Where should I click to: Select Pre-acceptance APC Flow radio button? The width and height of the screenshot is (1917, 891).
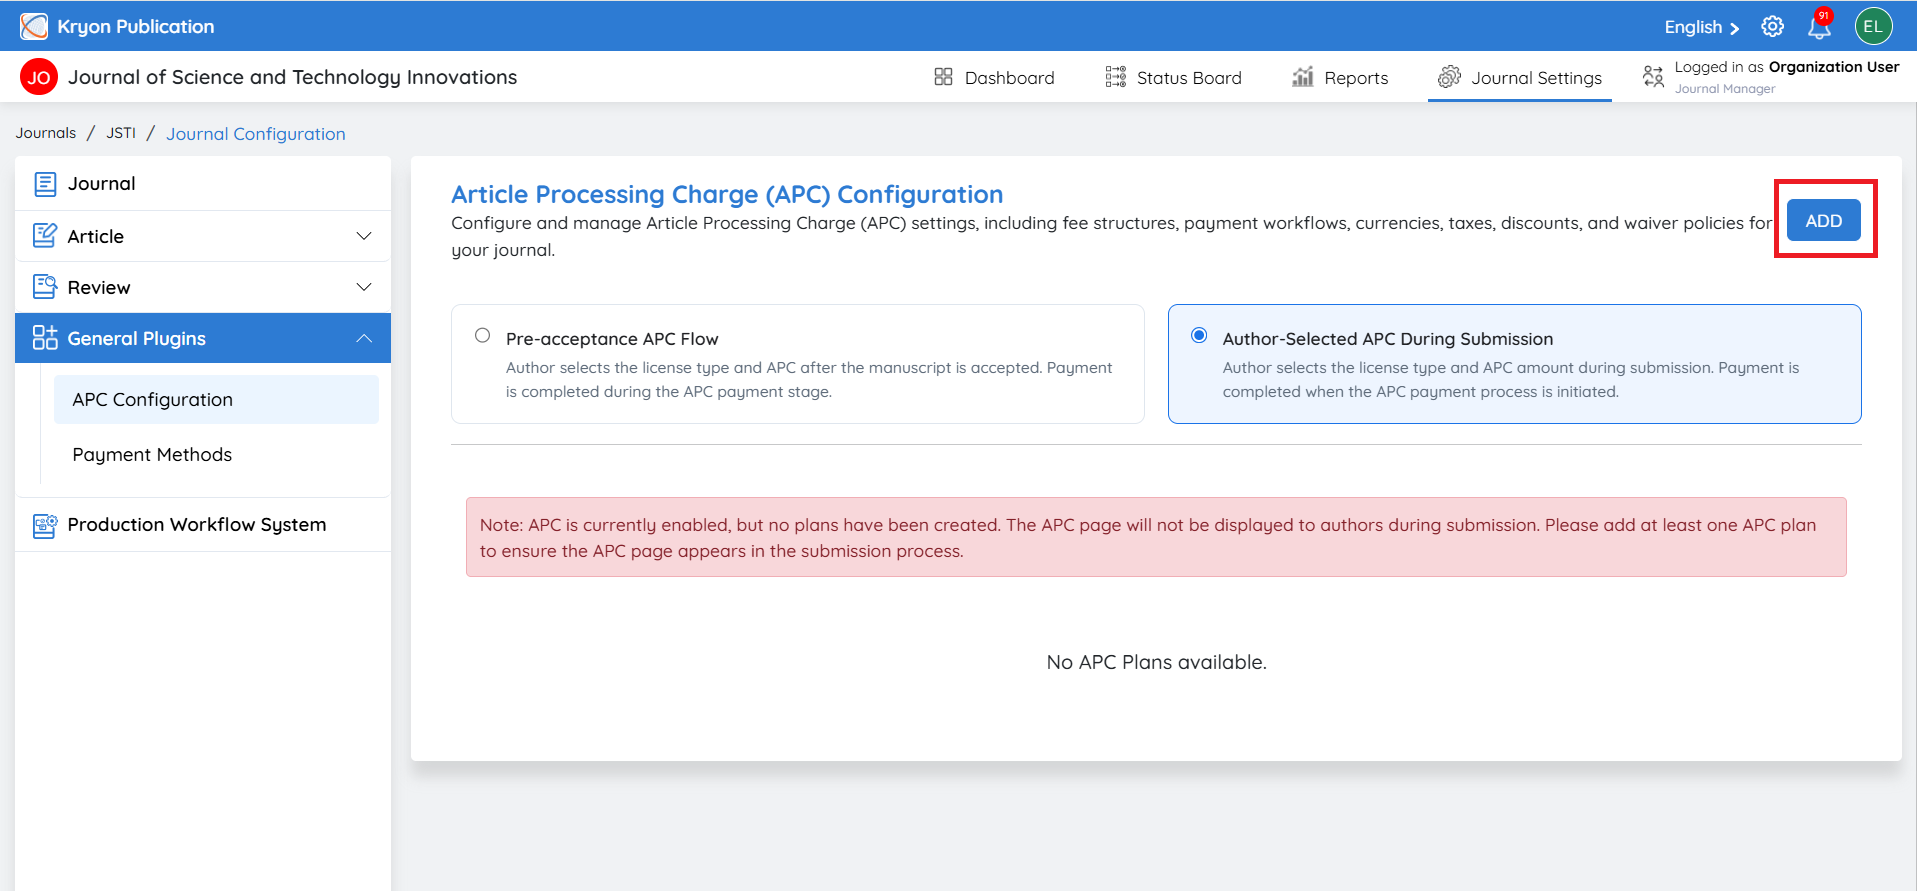(x=483, y=336)
